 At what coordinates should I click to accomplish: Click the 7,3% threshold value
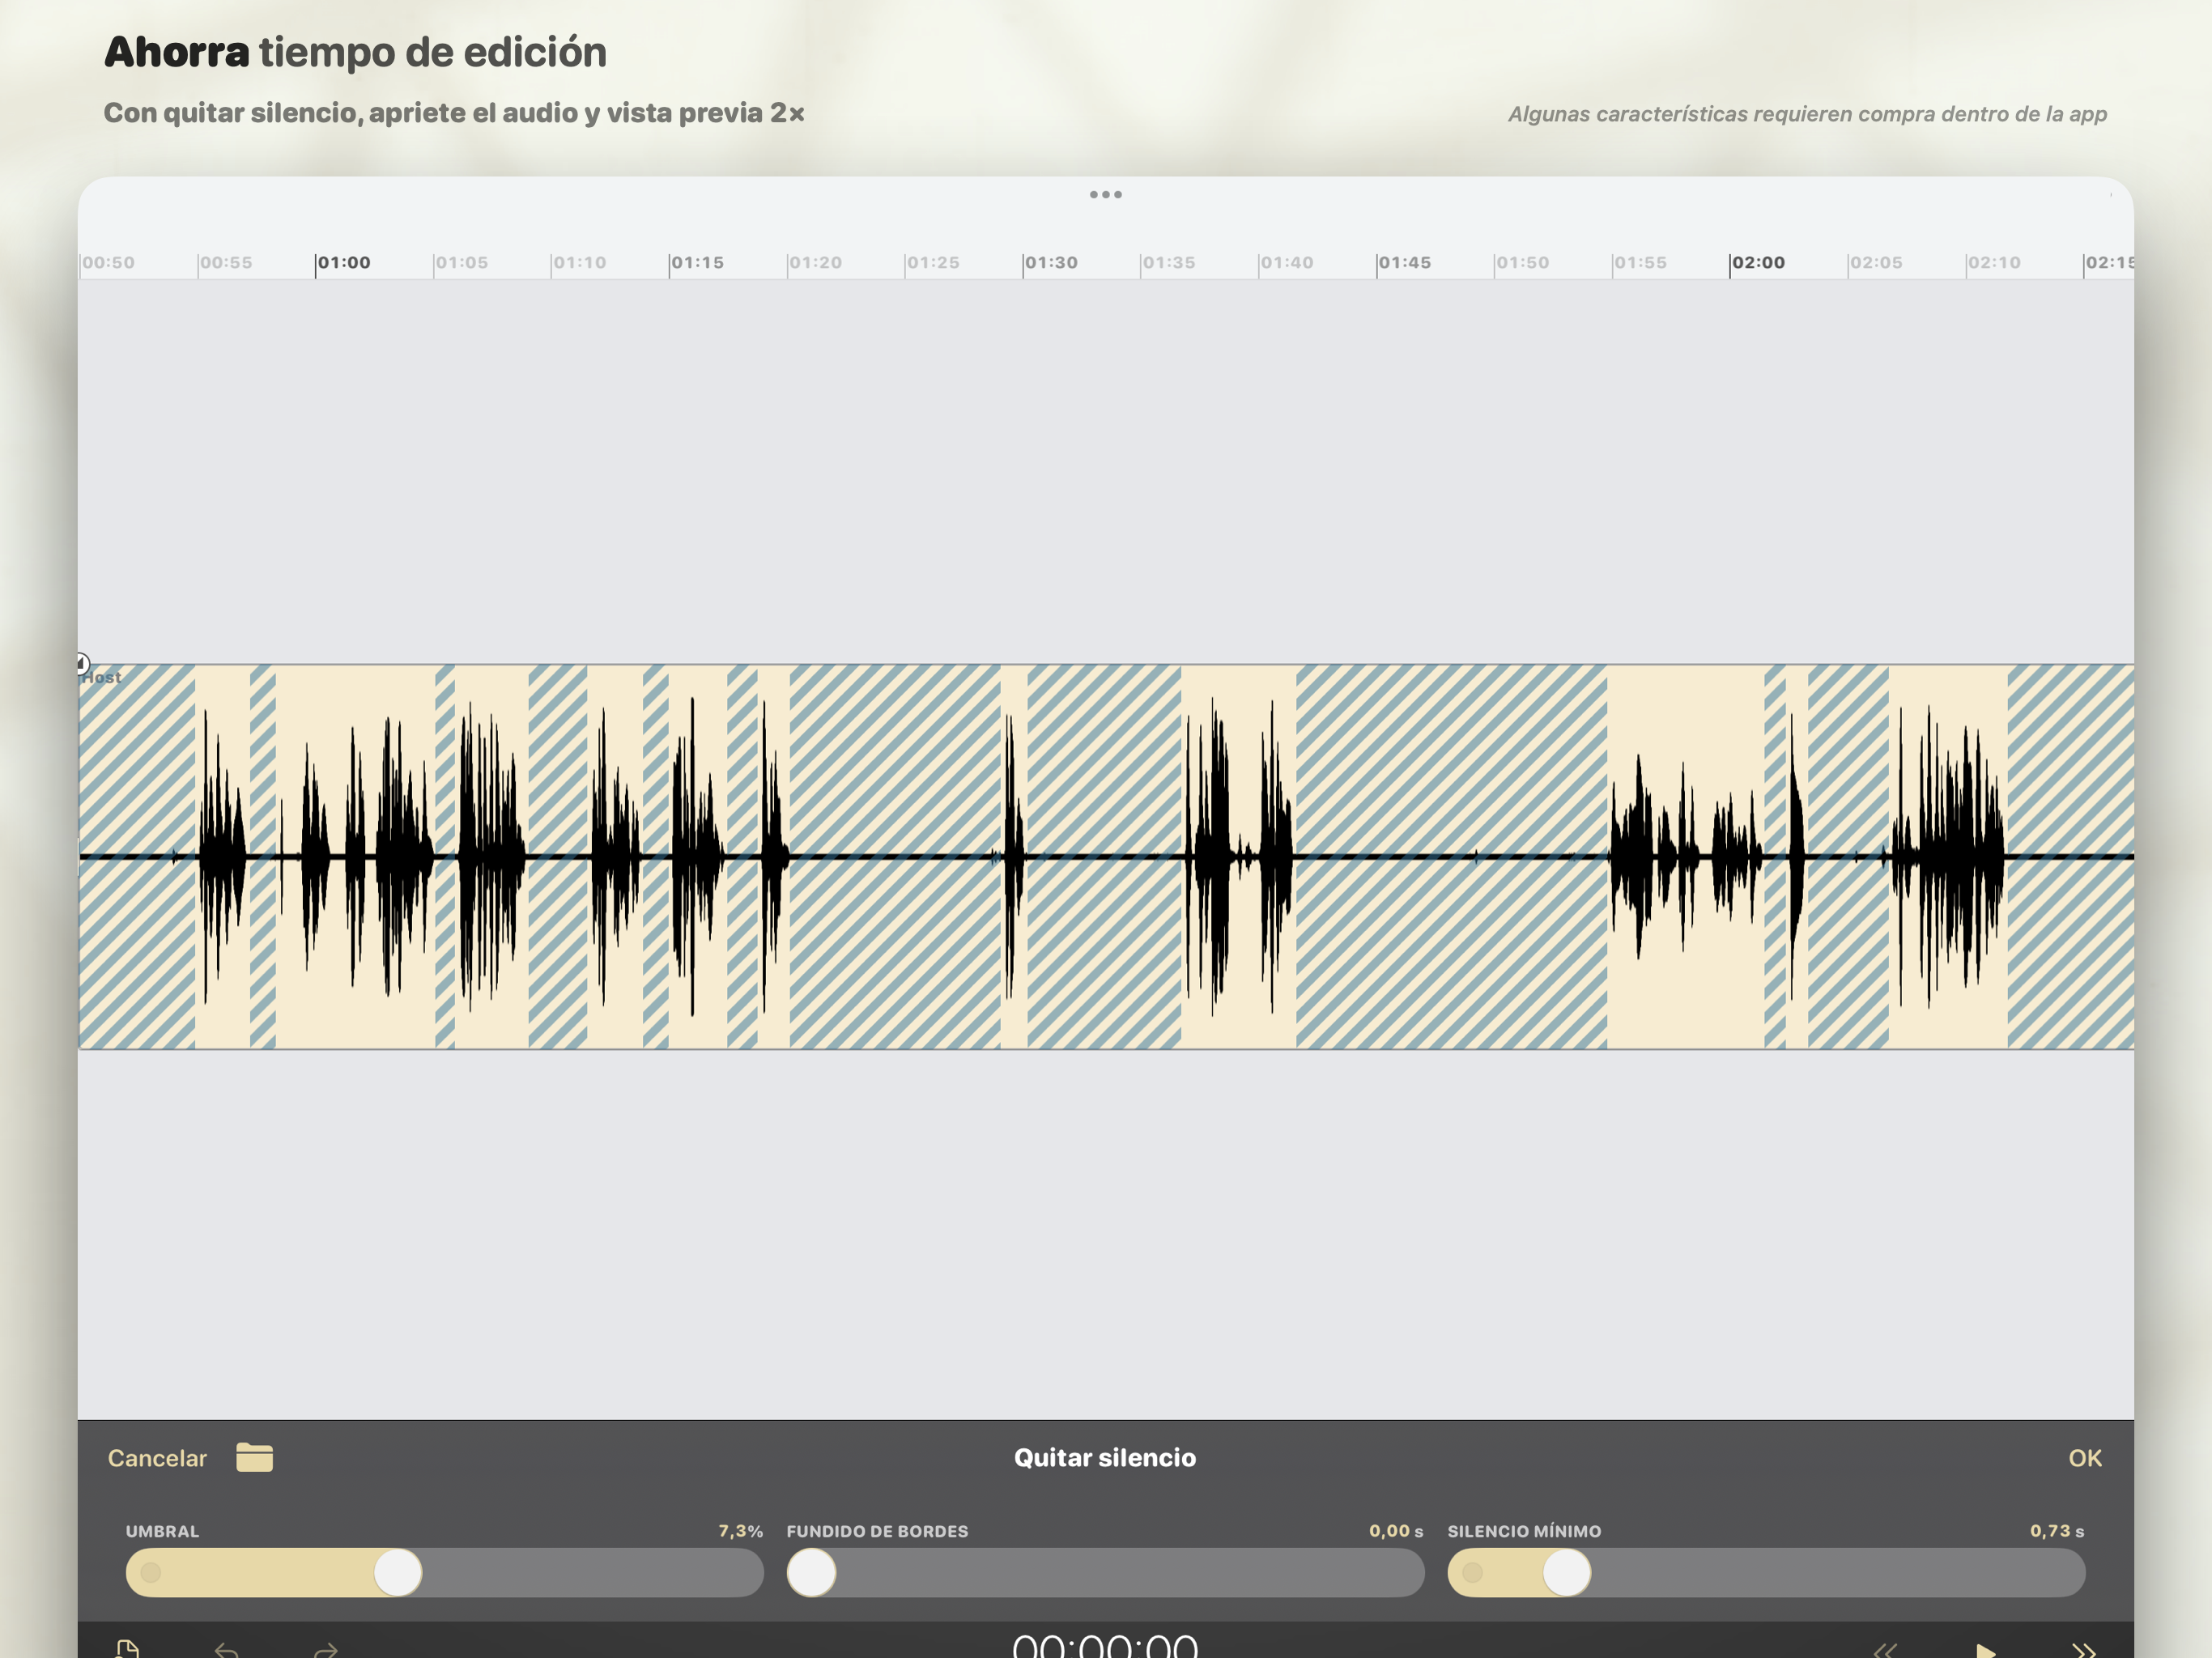[x=740, y=1531]
